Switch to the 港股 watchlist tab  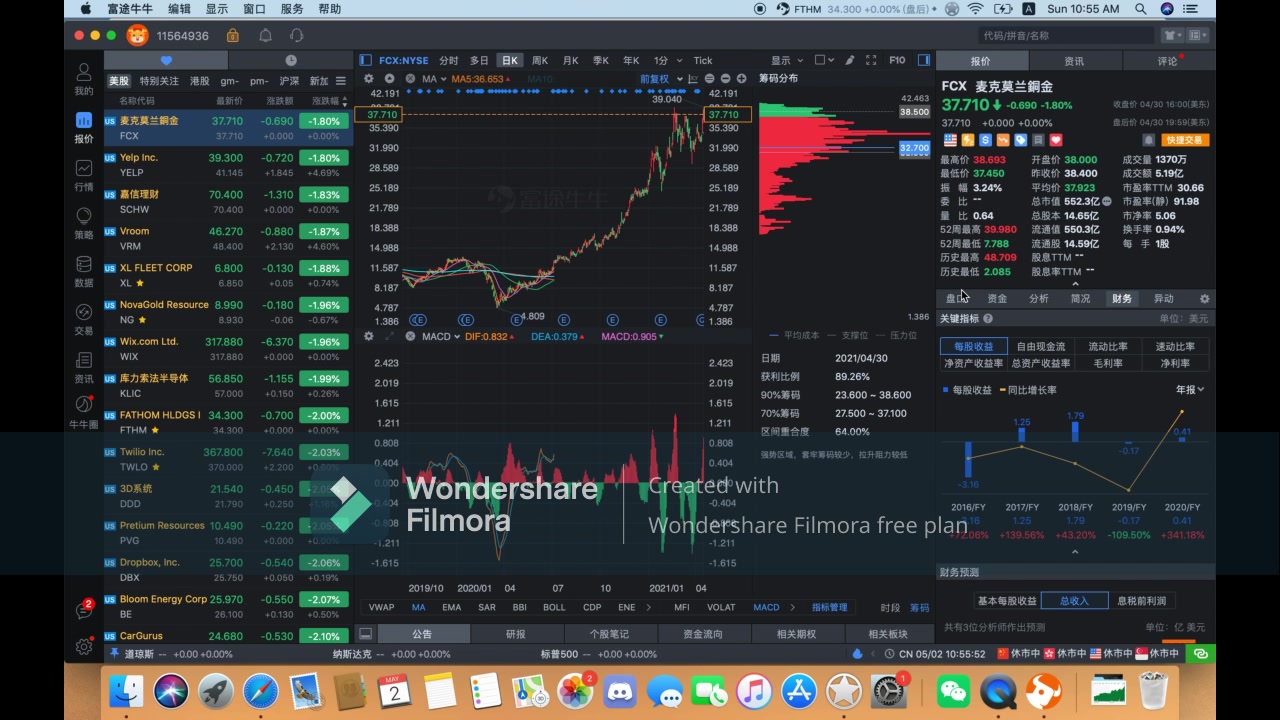point(200,81)
